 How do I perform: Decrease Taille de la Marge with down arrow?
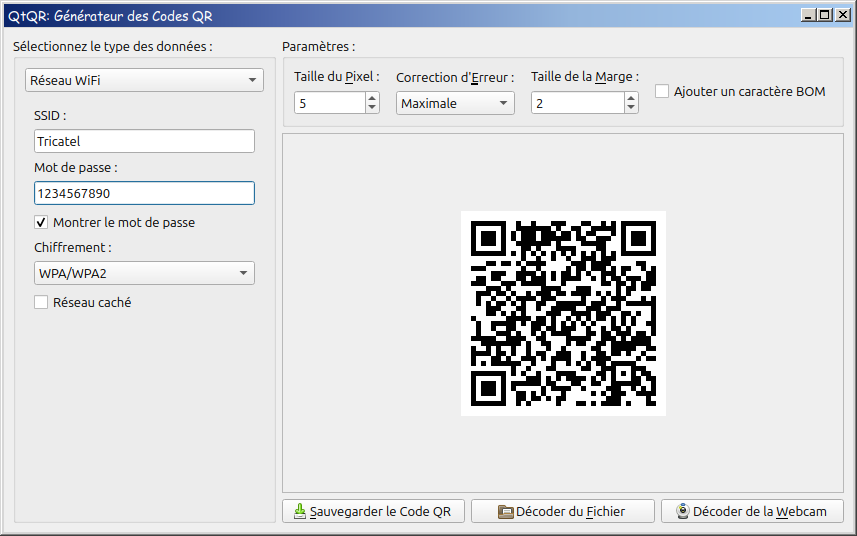point(631,108)
